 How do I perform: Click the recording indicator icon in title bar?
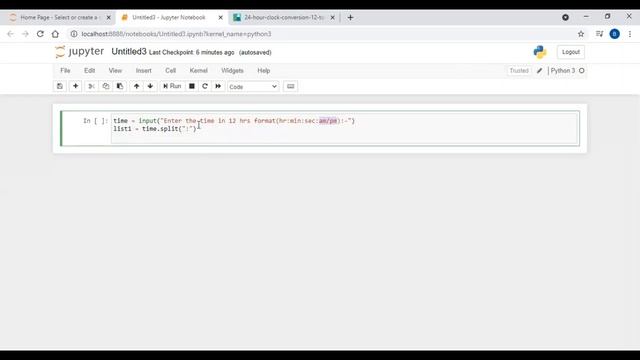(x=565, y=17)
